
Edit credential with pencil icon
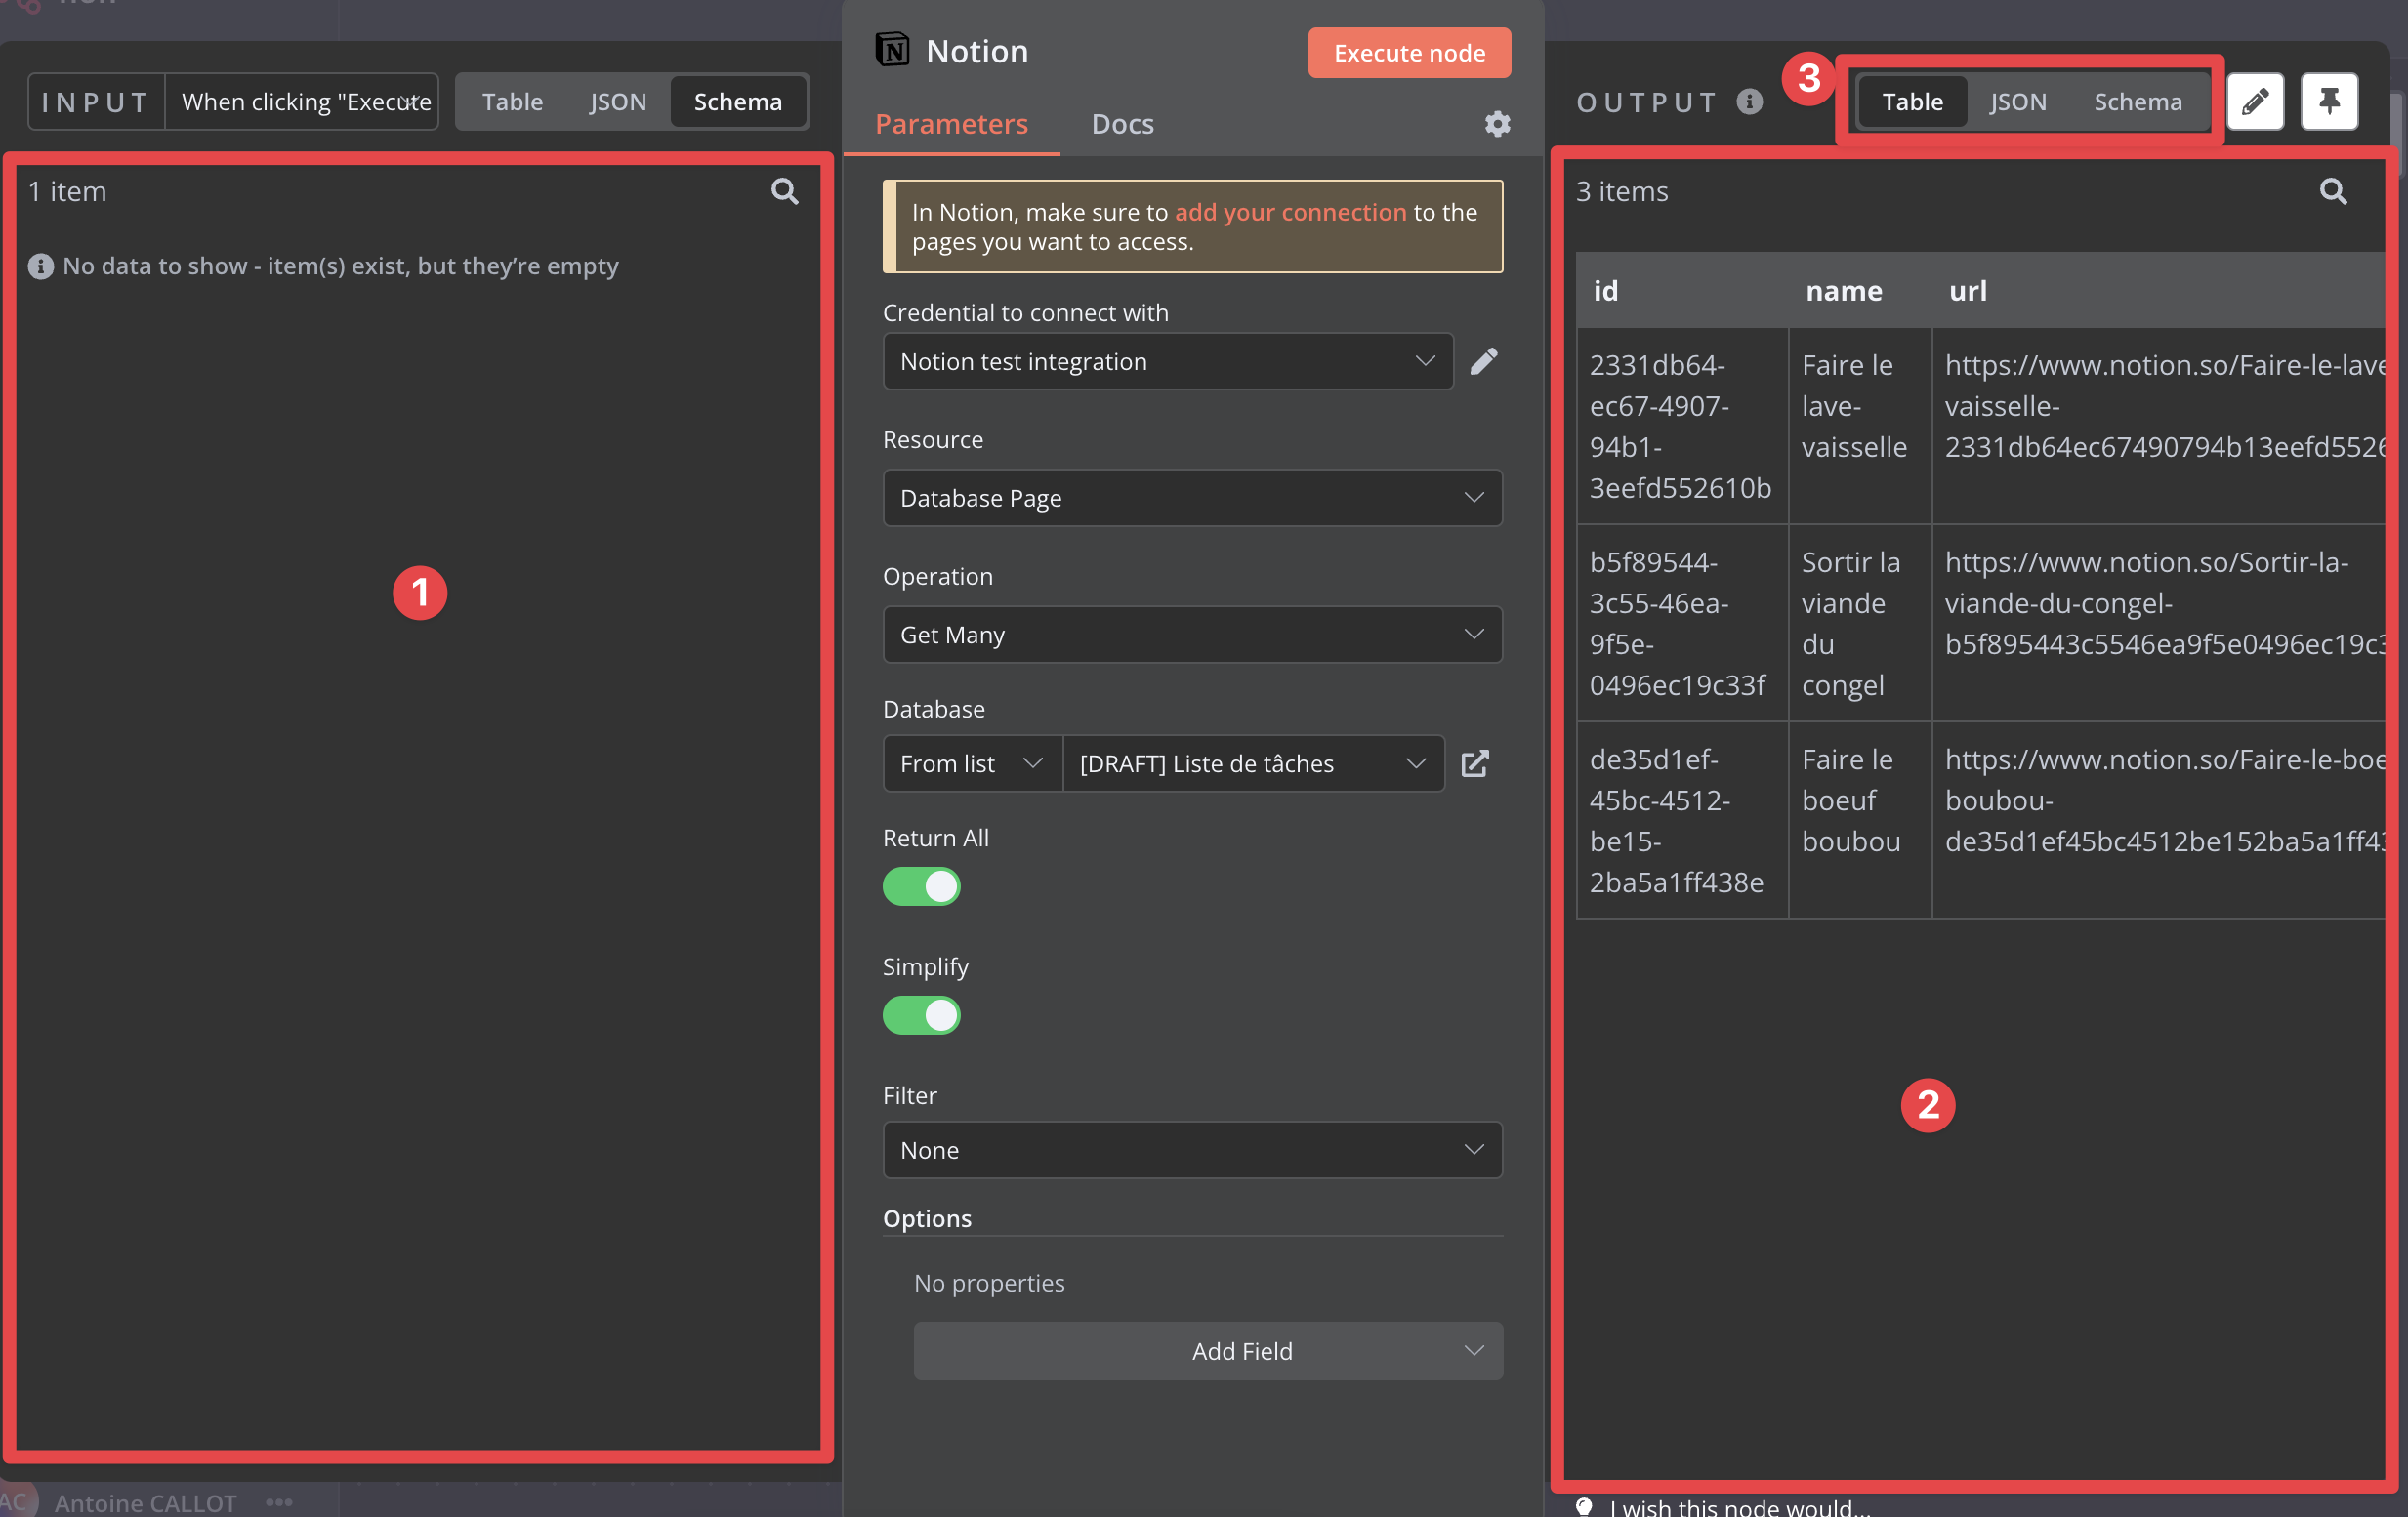1484,361
